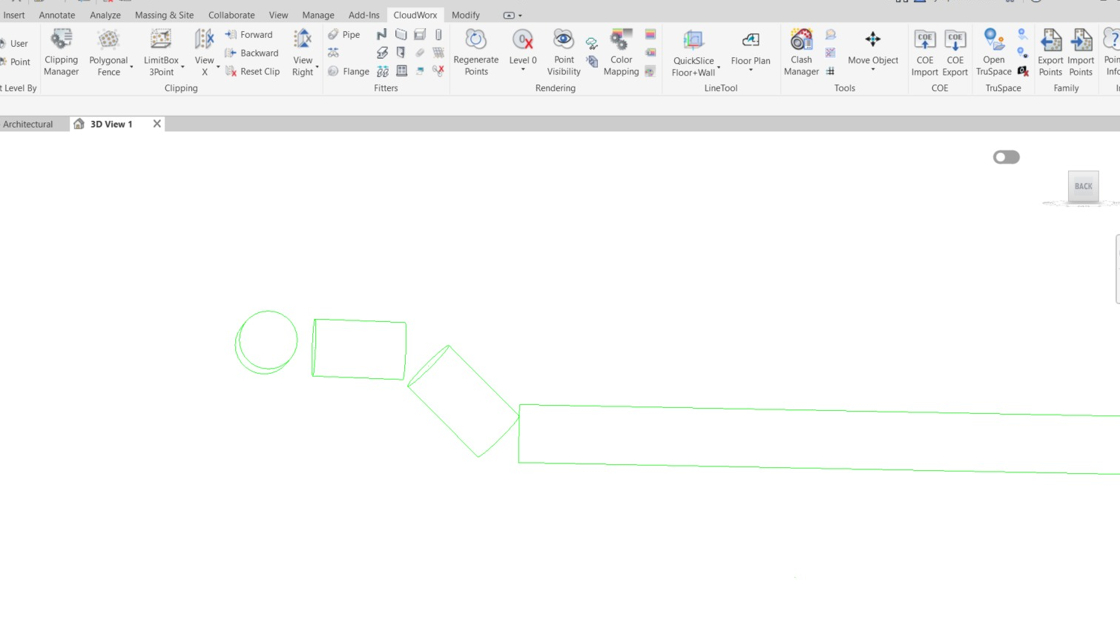Click the COE Import icon

click(924, 41)
